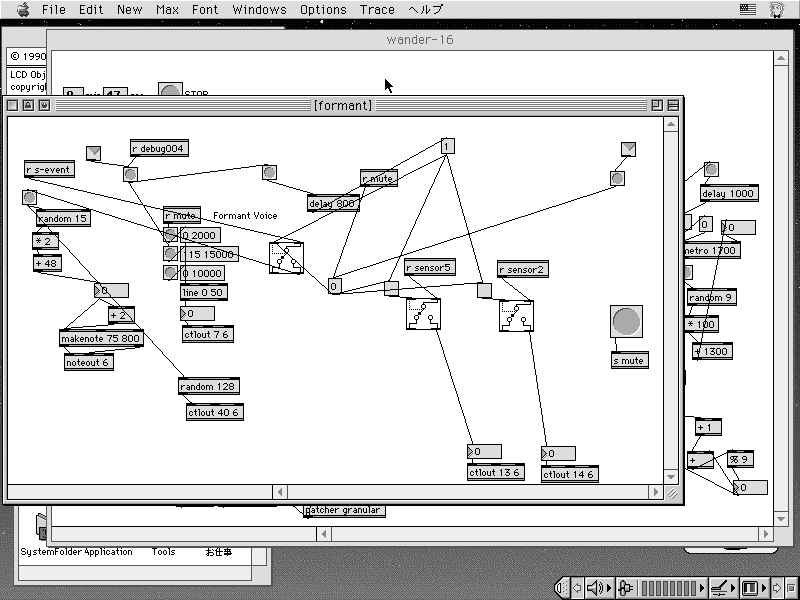Screen dimensions: 800x600
Task: Click the switch object left of 0 message
Action: (x=286, y=258)
